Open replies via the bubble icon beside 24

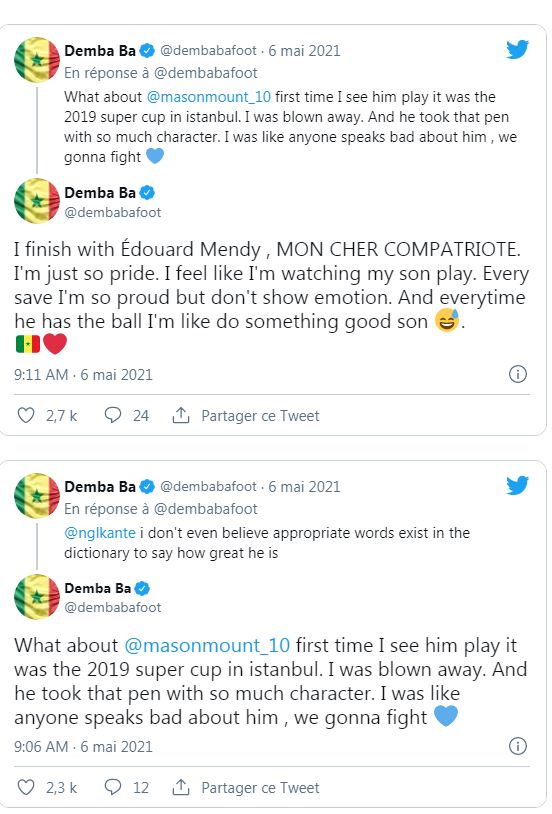click(113, 415)
